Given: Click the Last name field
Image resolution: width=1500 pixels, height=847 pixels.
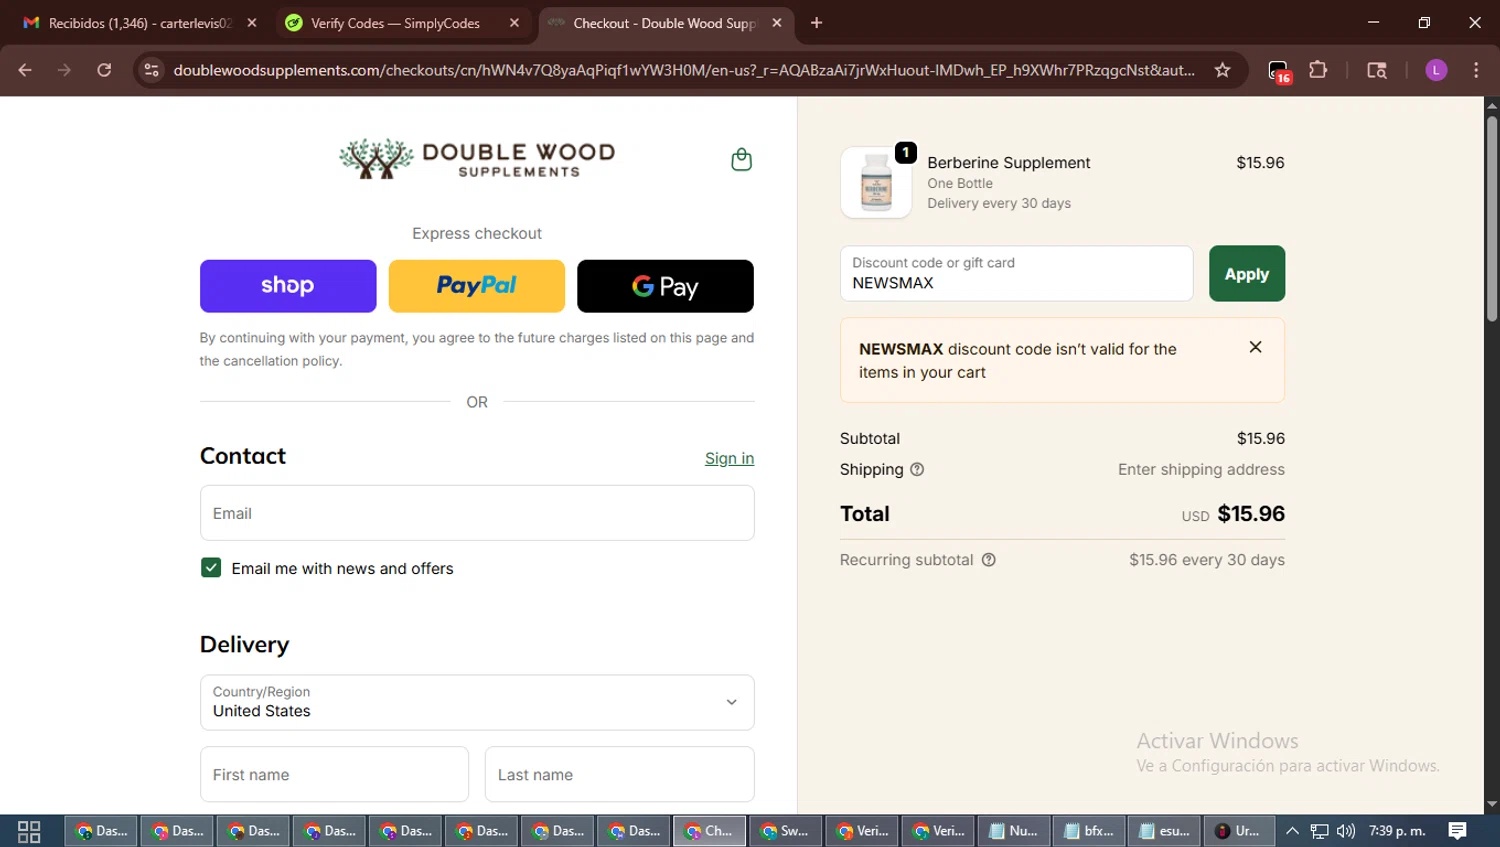Looking at the screenshot, I should [619, 774].
